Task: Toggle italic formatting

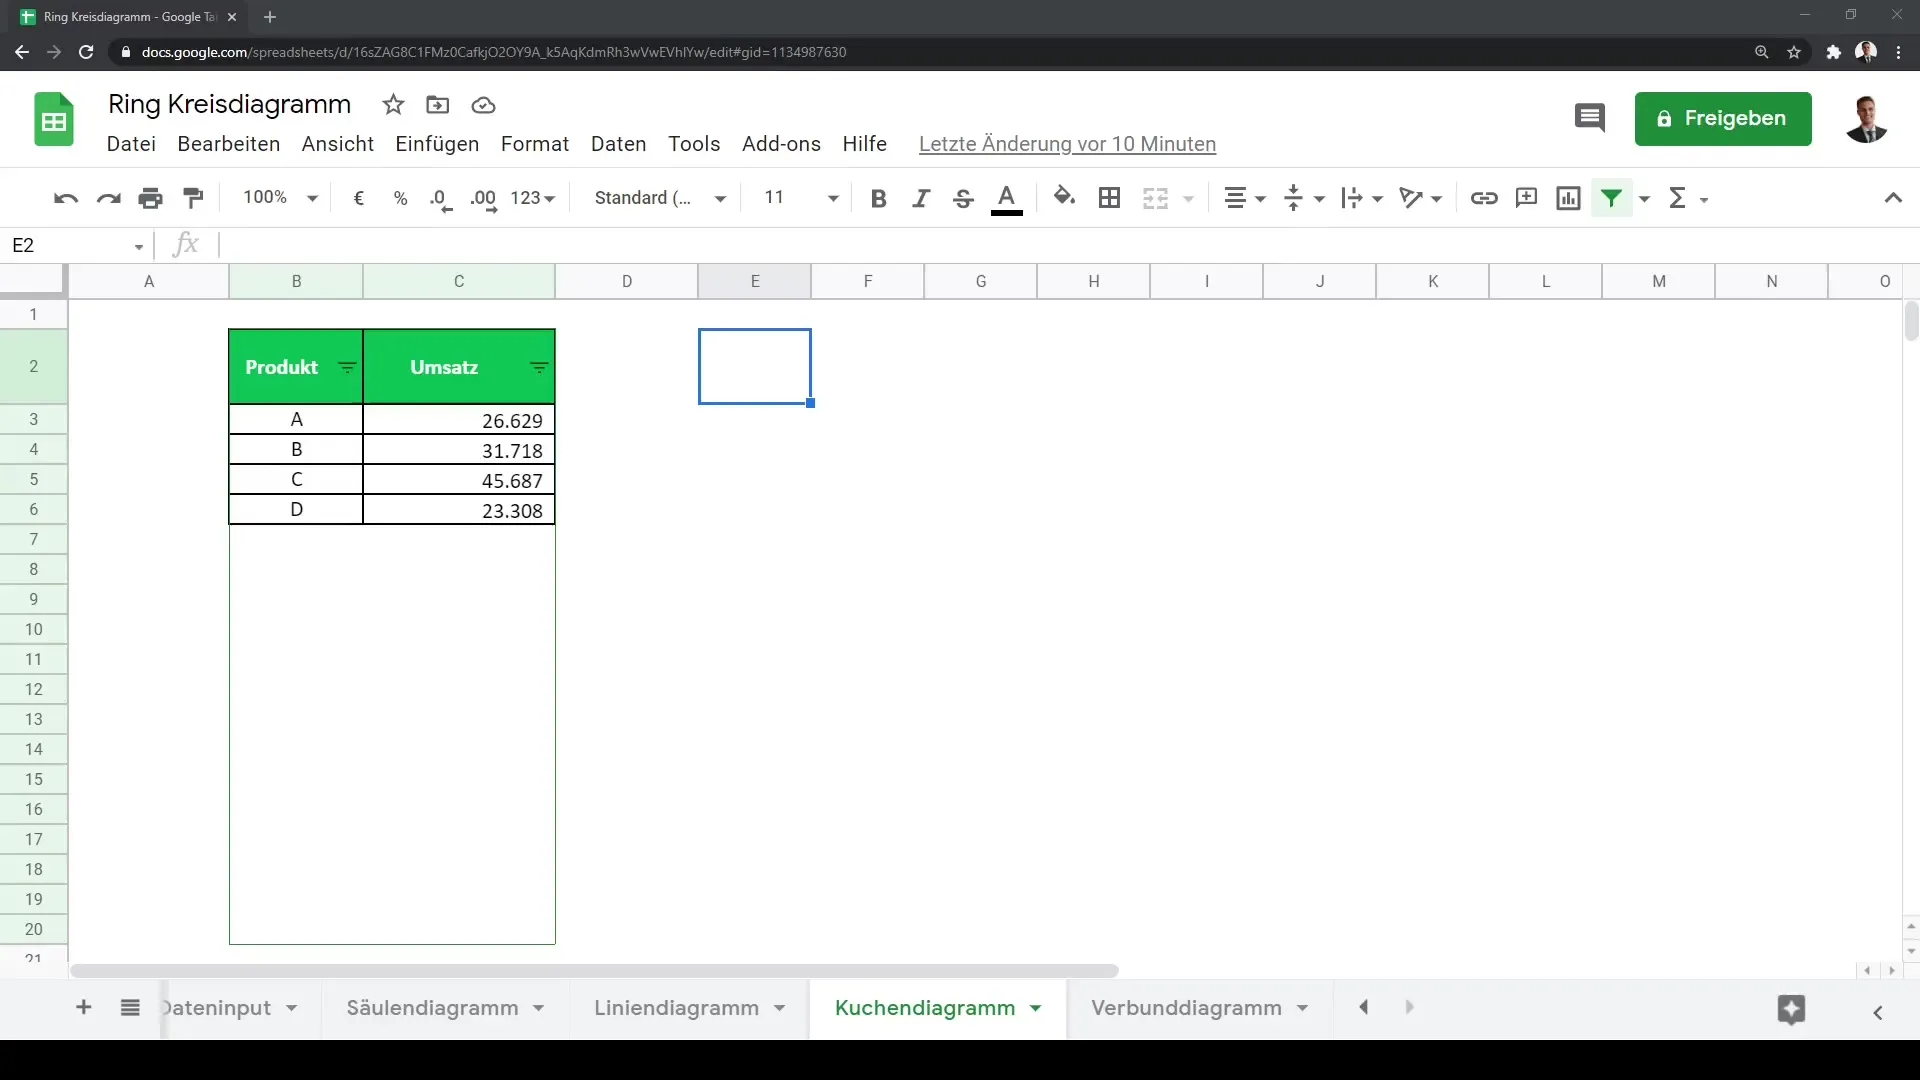Action: click(921, 198)
